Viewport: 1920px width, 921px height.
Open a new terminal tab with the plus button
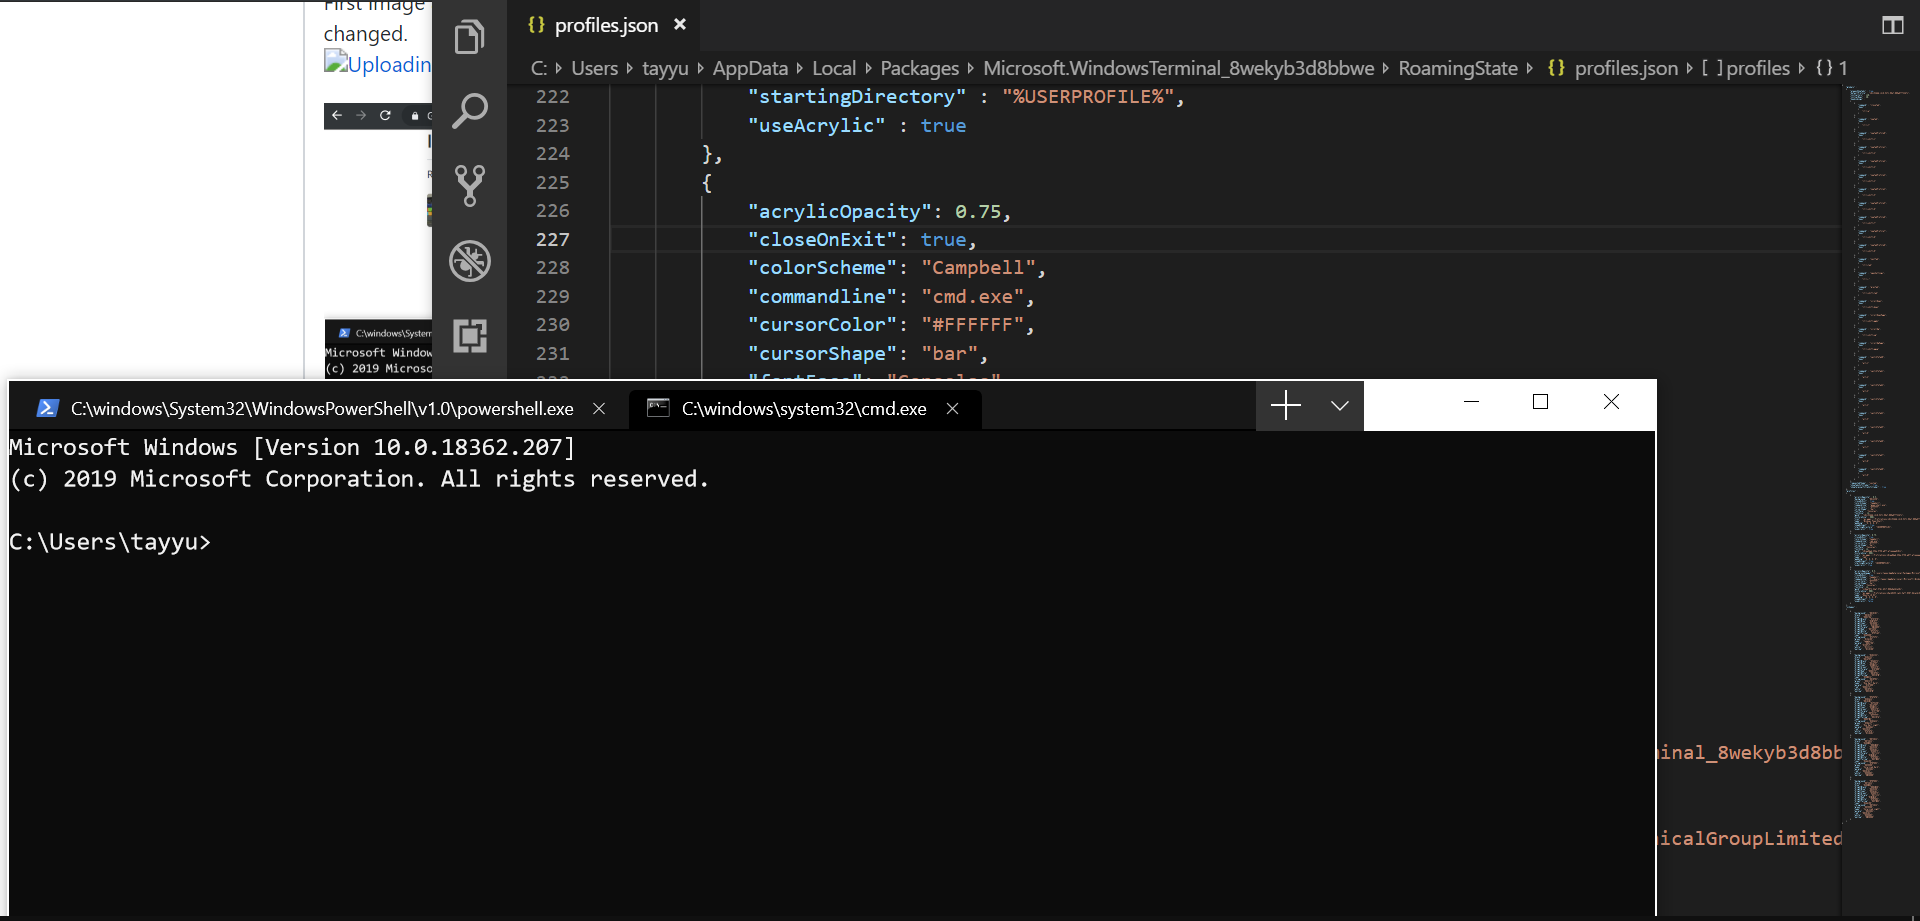tap(1284, 405)
